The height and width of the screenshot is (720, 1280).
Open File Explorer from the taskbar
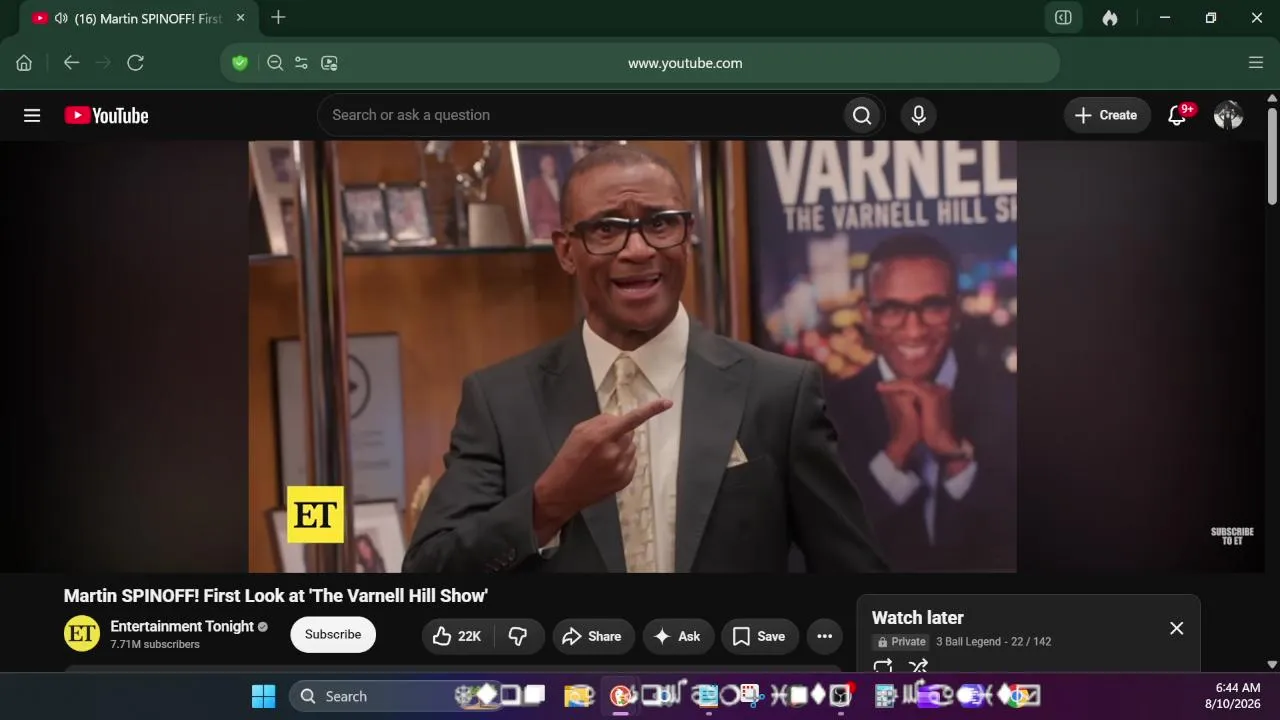pyautogui.click(x=579, y=696)
